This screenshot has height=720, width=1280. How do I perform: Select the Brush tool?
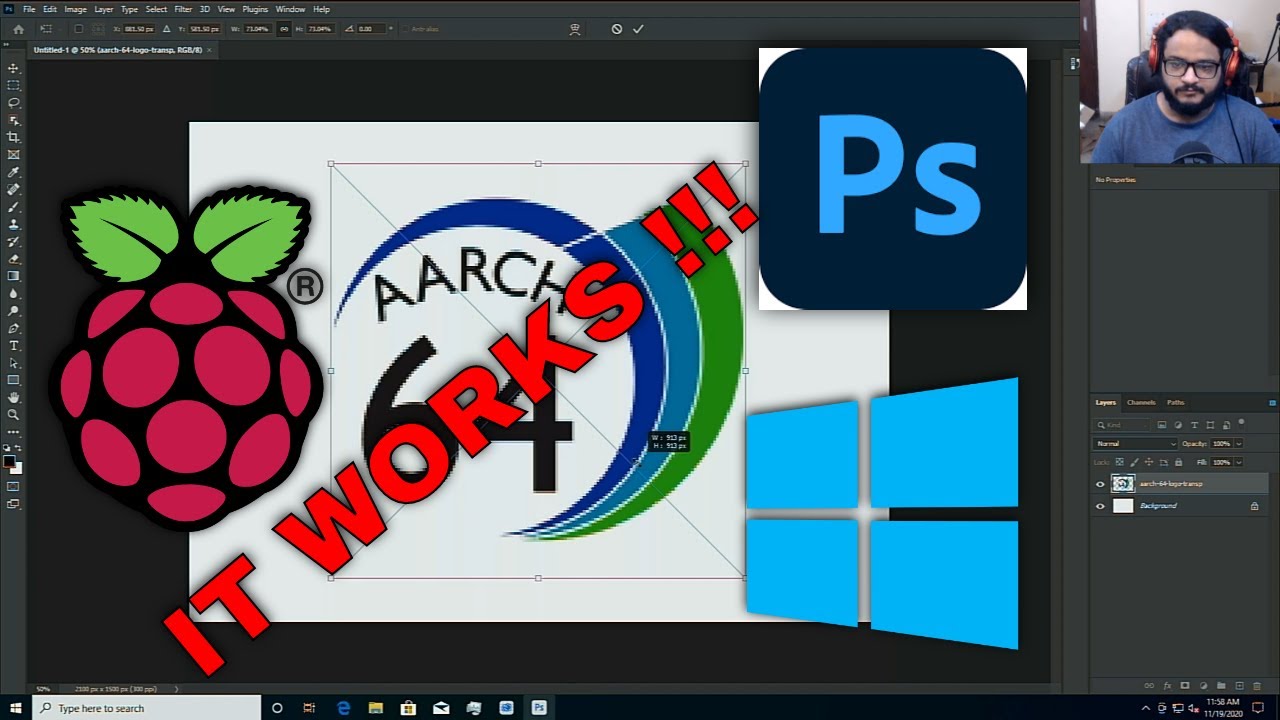pyautogui.click(x=14, y=207)
